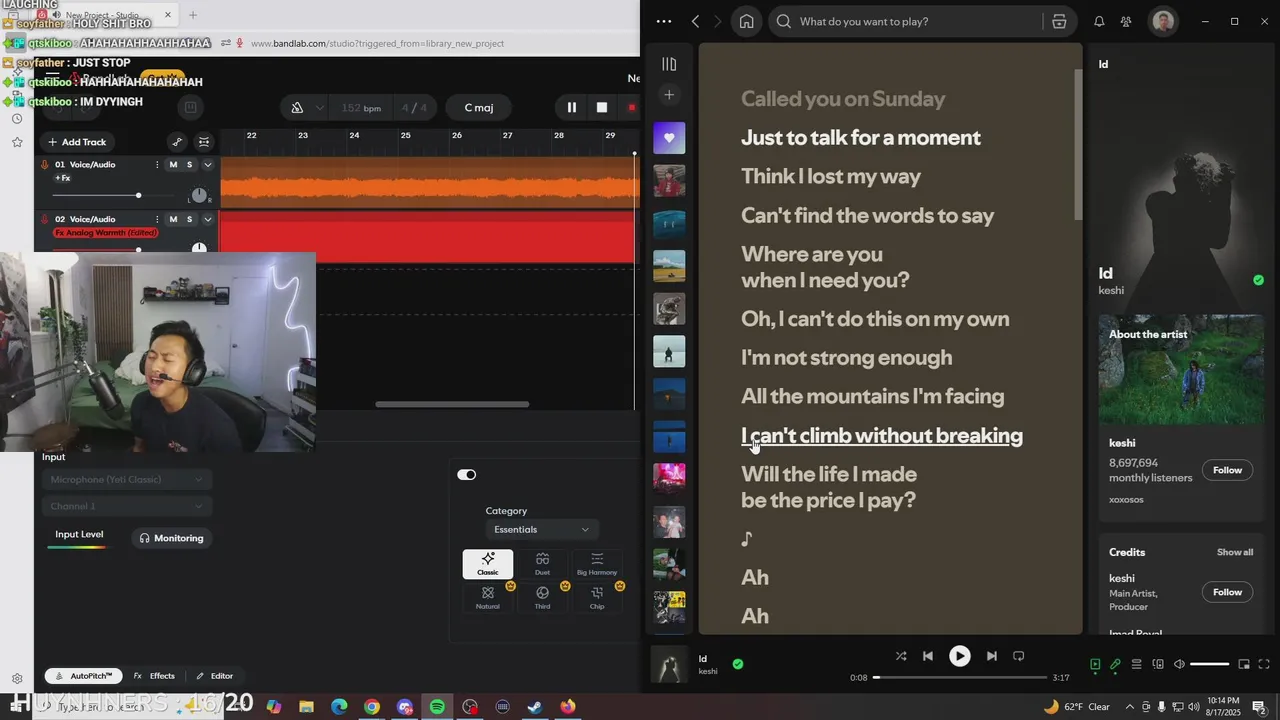The image size is (1280, 720).
Task: Jump to lyric "Just to talk for a moment"
Action: 861,138
